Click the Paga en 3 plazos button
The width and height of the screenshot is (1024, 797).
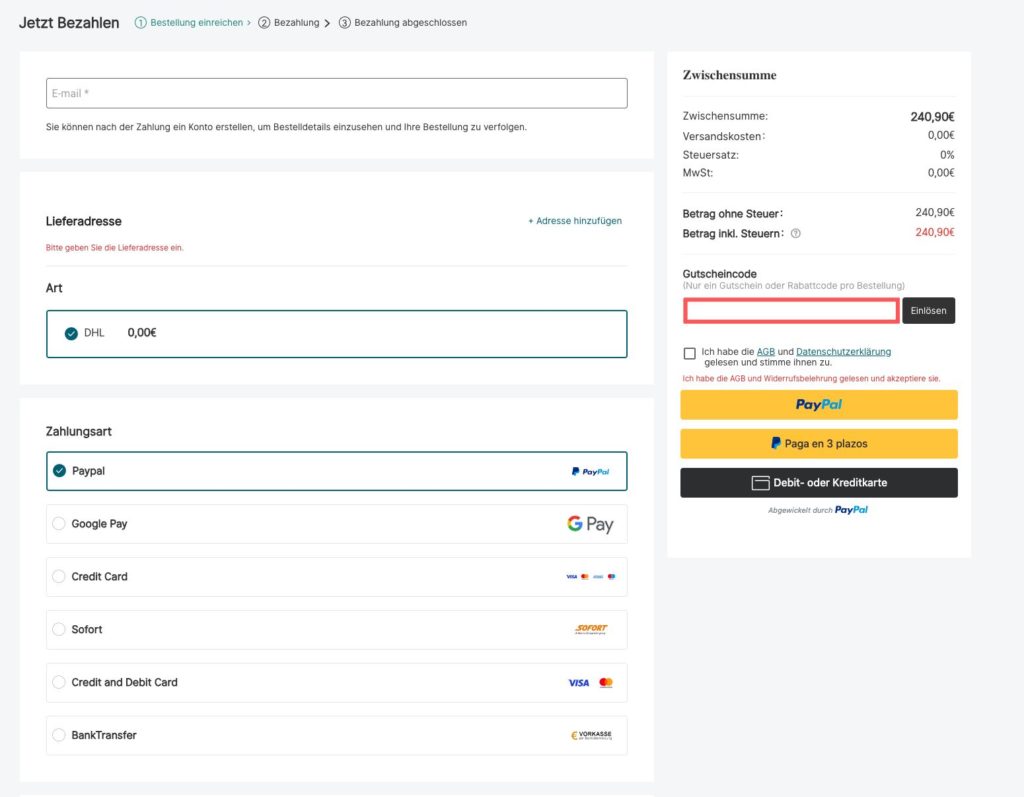819,444
